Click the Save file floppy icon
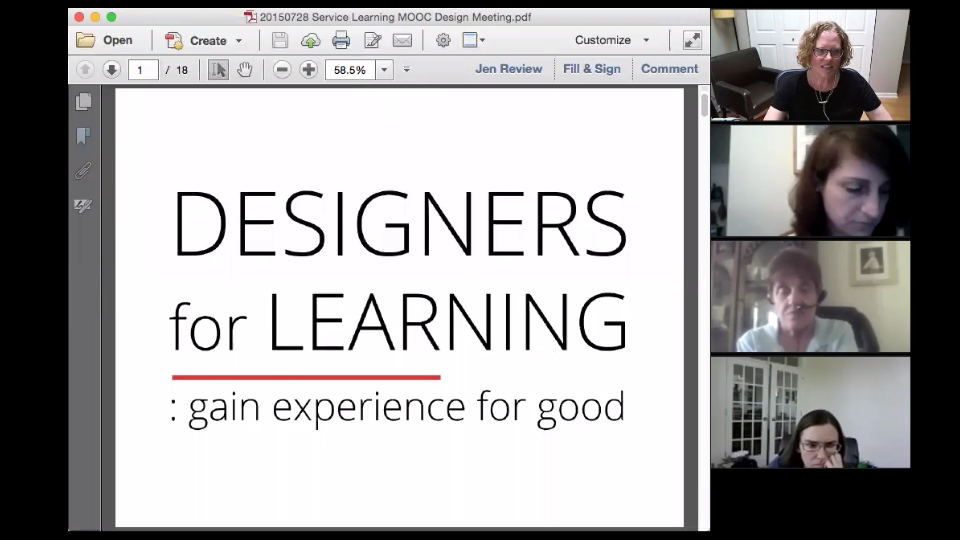 point(280,41)
